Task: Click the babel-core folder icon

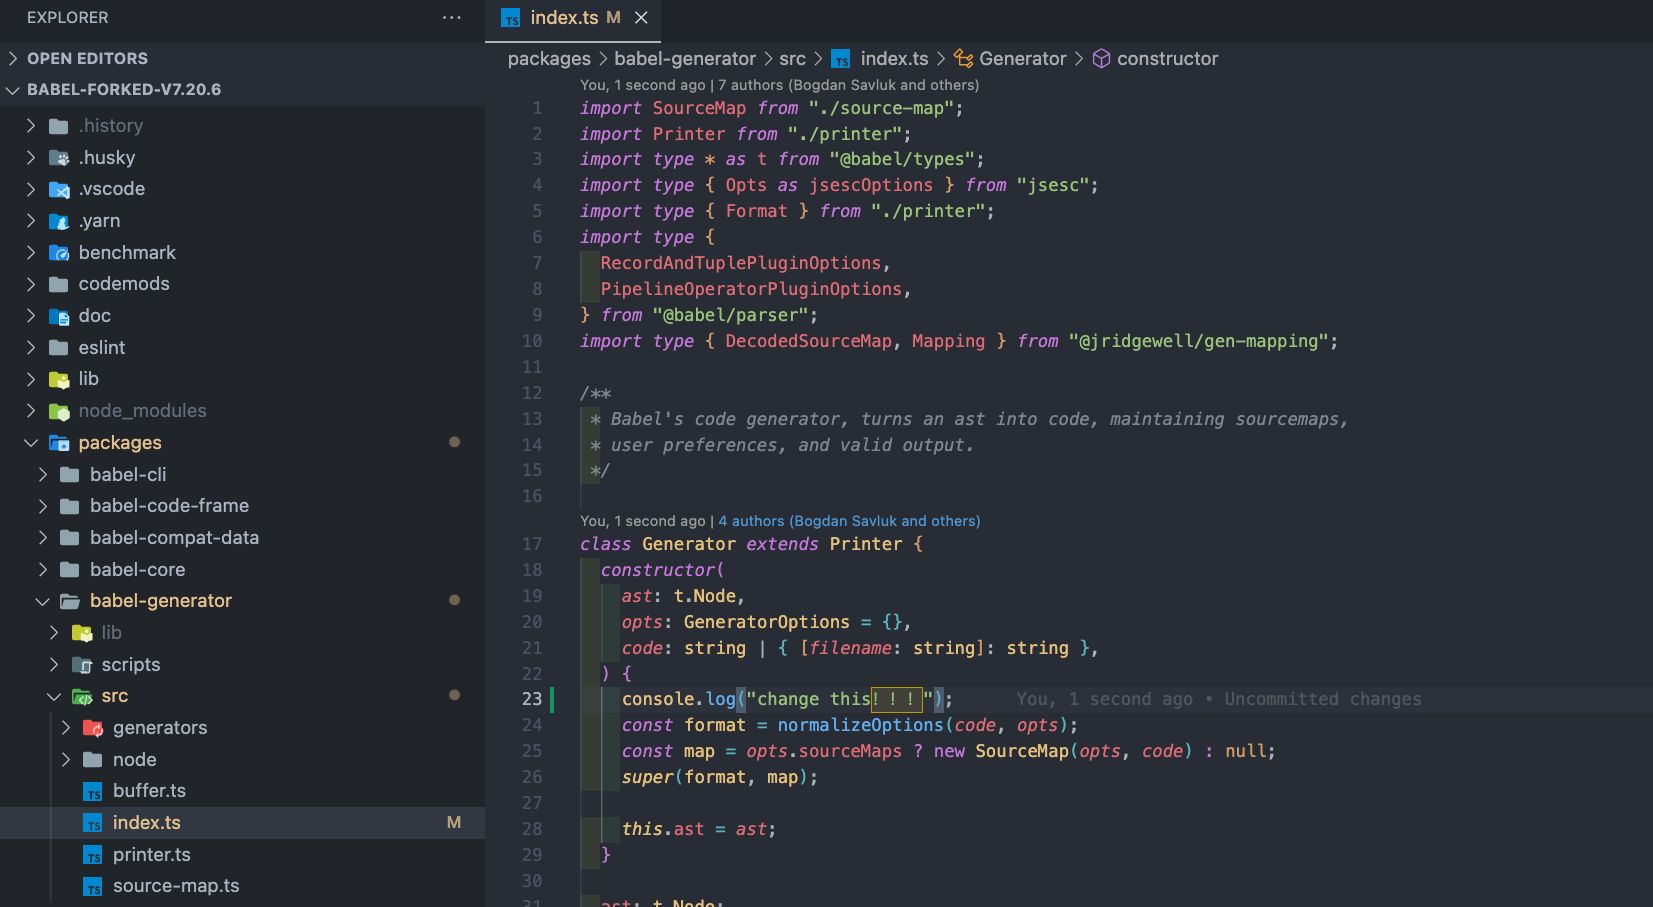Action: point(70,570)
